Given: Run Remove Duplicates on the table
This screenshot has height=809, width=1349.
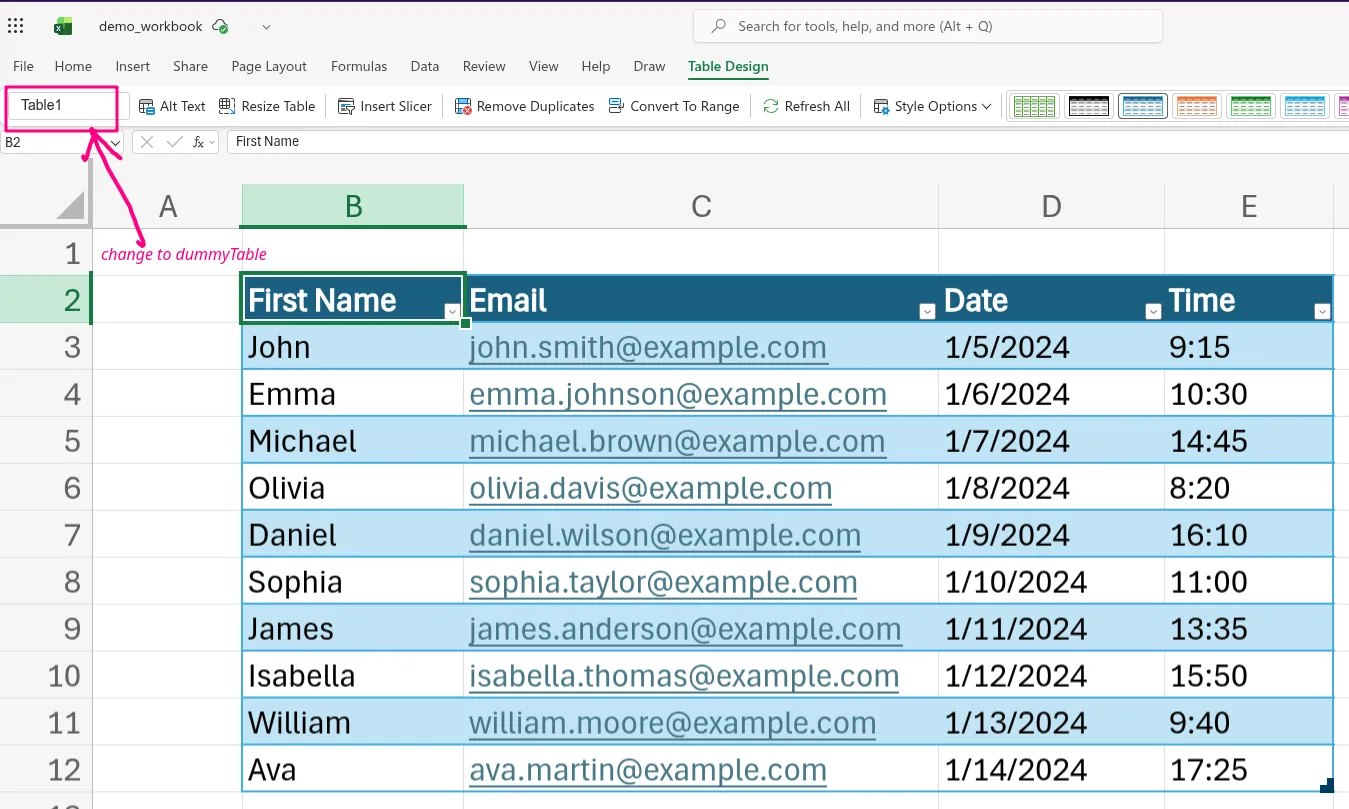Looking at the screenshot, I should point(523,105).
